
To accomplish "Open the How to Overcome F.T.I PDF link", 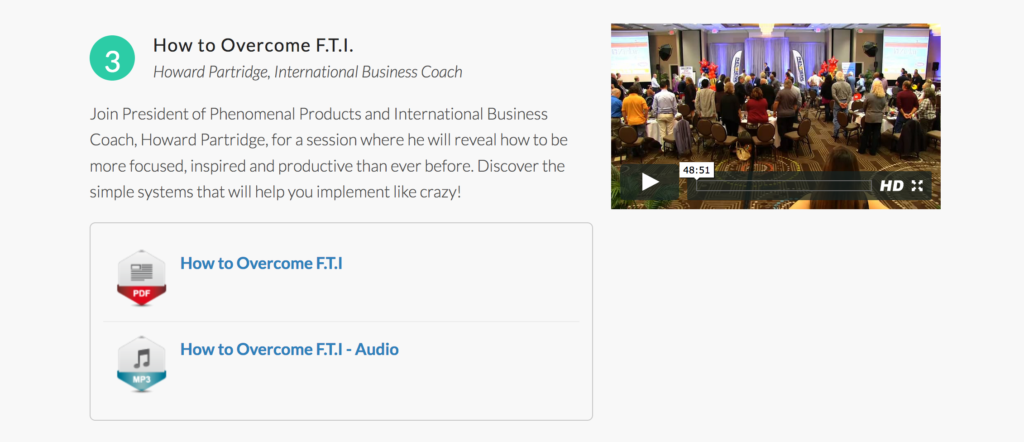I will [x=261, y=264].
